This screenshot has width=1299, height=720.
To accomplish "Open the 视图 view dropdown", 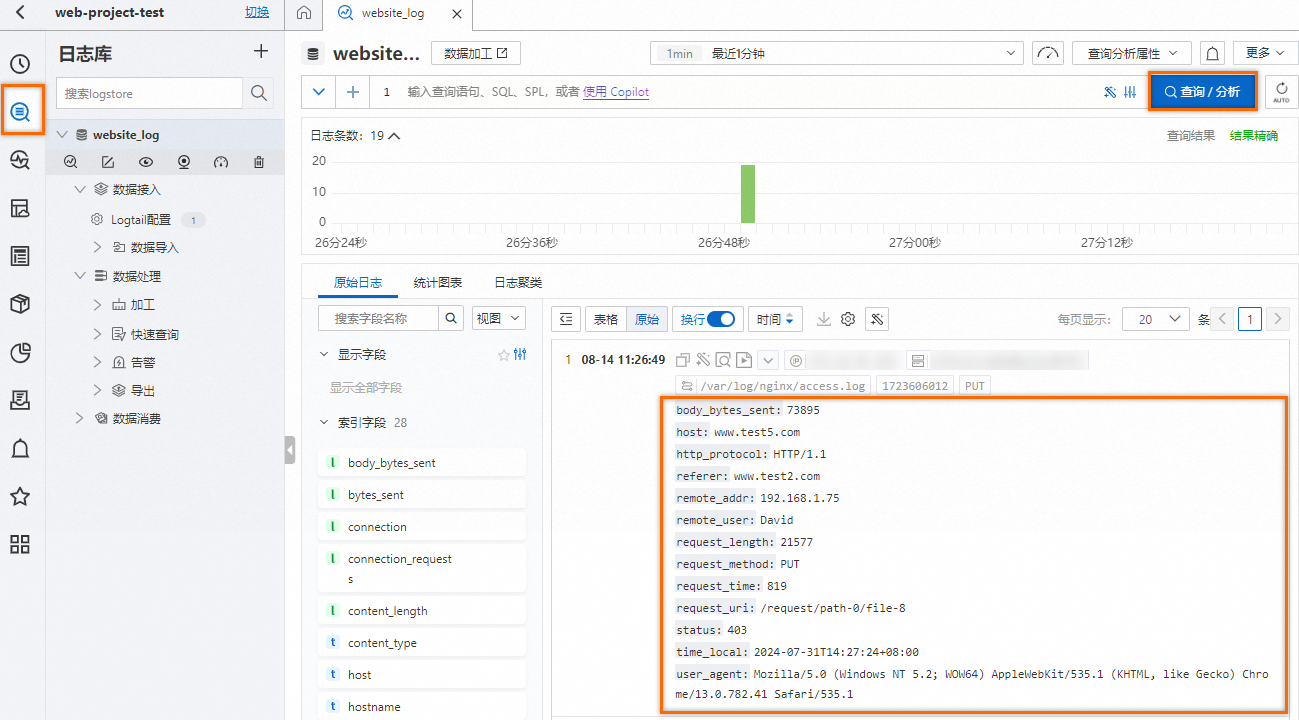I will click(x=498, y=318).
